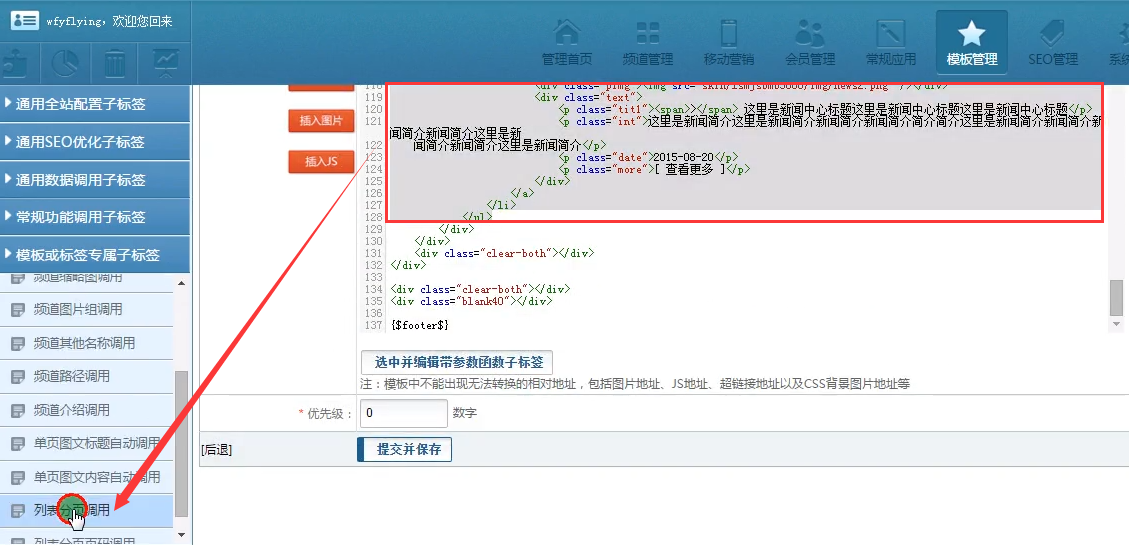1129x545 pixels.
Task: Click the 优先级 number input field
Action: pyautogui.click(x=403, y=413)
